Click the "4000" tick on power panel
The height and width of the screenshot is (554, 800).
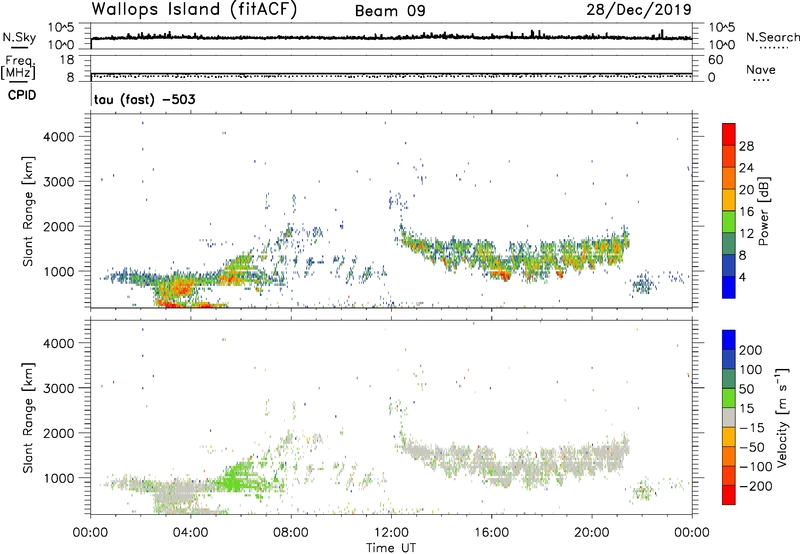(59, 137)
